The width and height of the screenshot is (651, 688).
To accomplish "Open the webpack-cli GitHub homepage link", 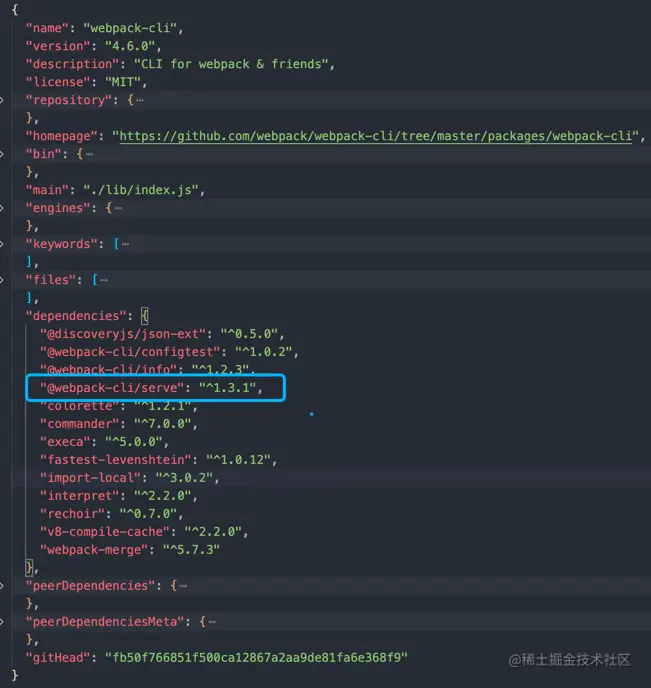I will [x=376, y=136].
